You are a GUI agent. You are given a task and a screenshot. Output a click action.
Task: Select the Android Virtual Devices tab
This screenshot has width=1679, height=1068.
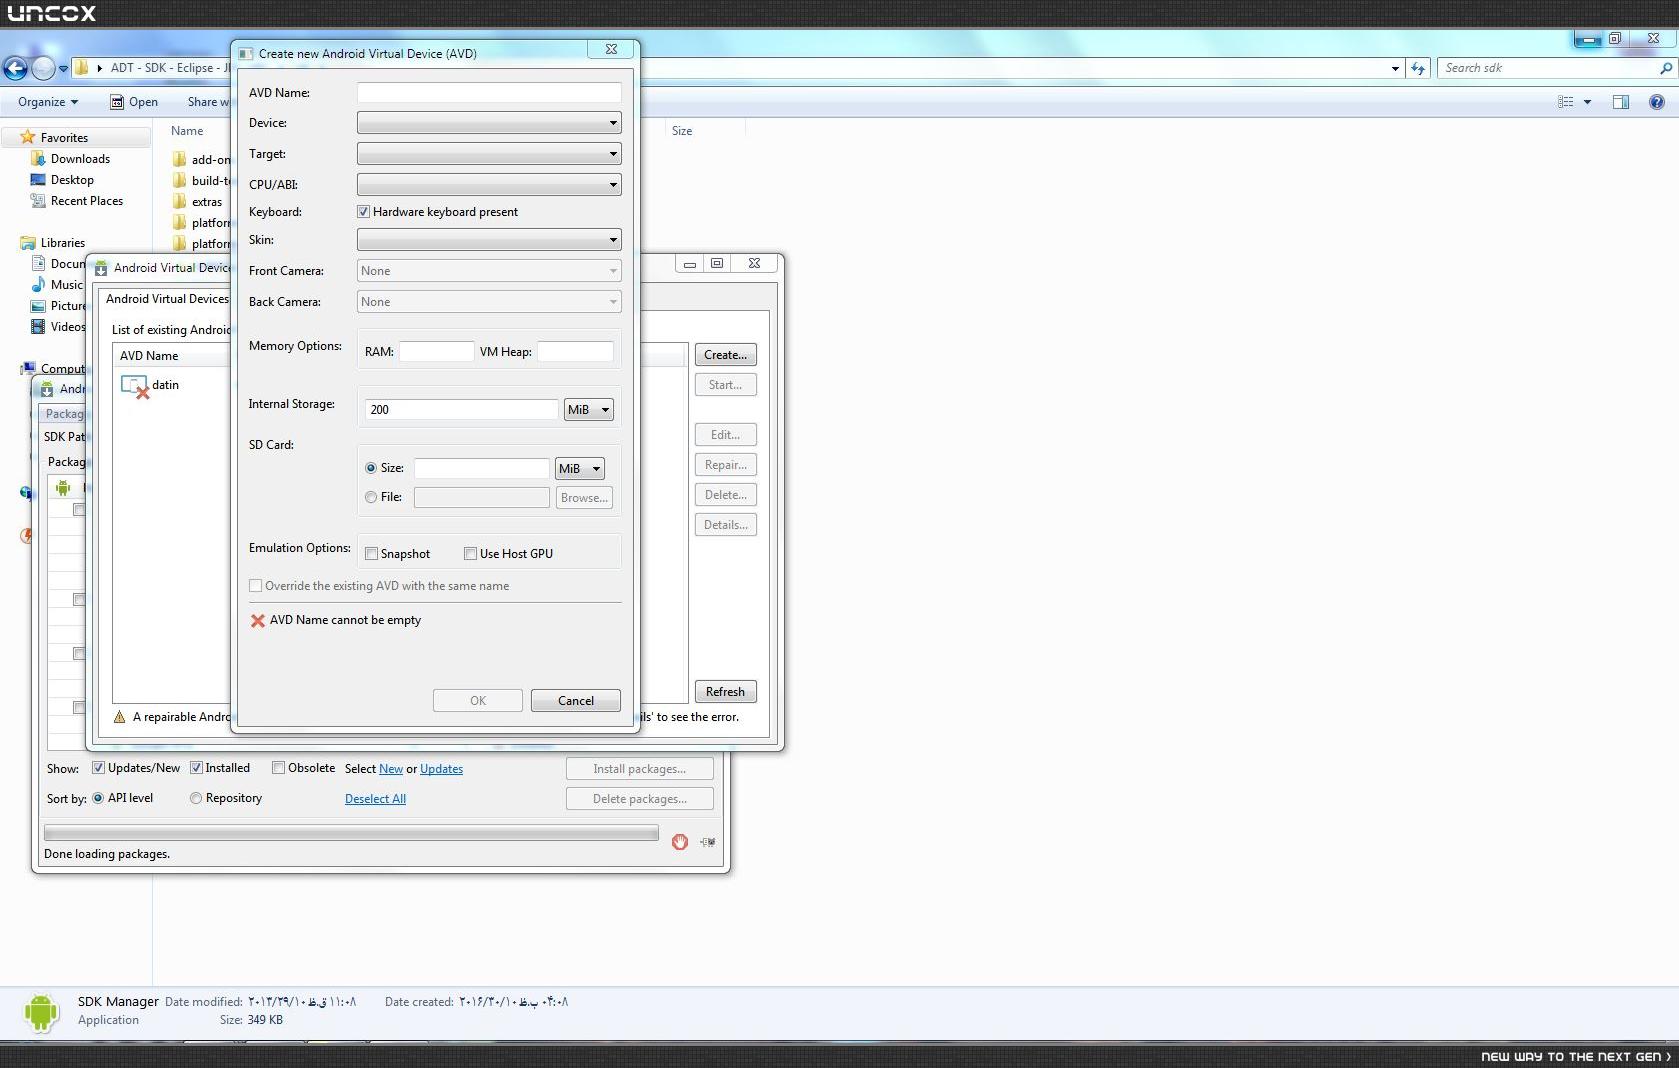click(167, 299)
